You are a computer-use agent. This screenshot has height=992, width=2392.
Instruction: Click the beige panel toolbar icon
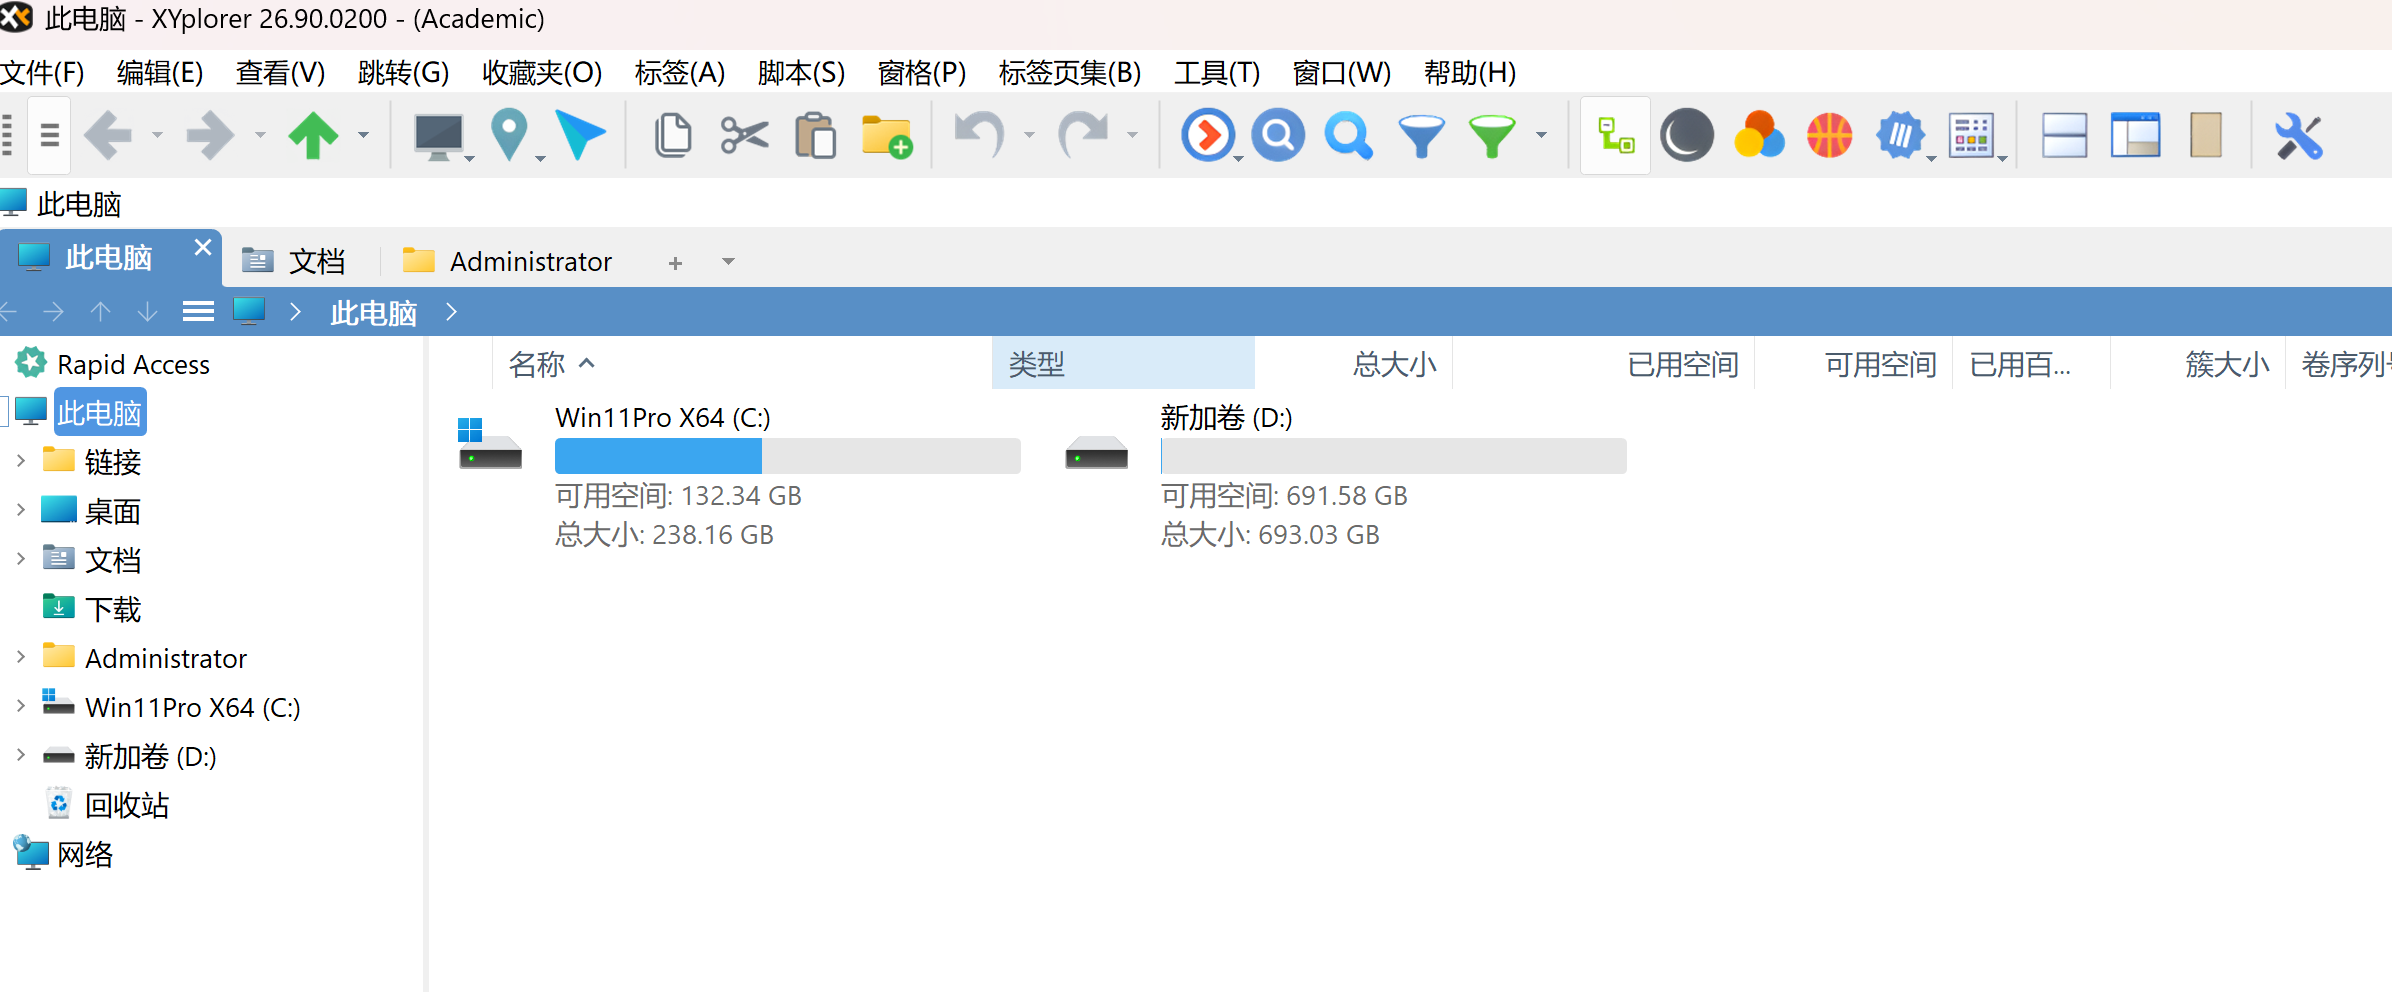[x=2206, y=135]
